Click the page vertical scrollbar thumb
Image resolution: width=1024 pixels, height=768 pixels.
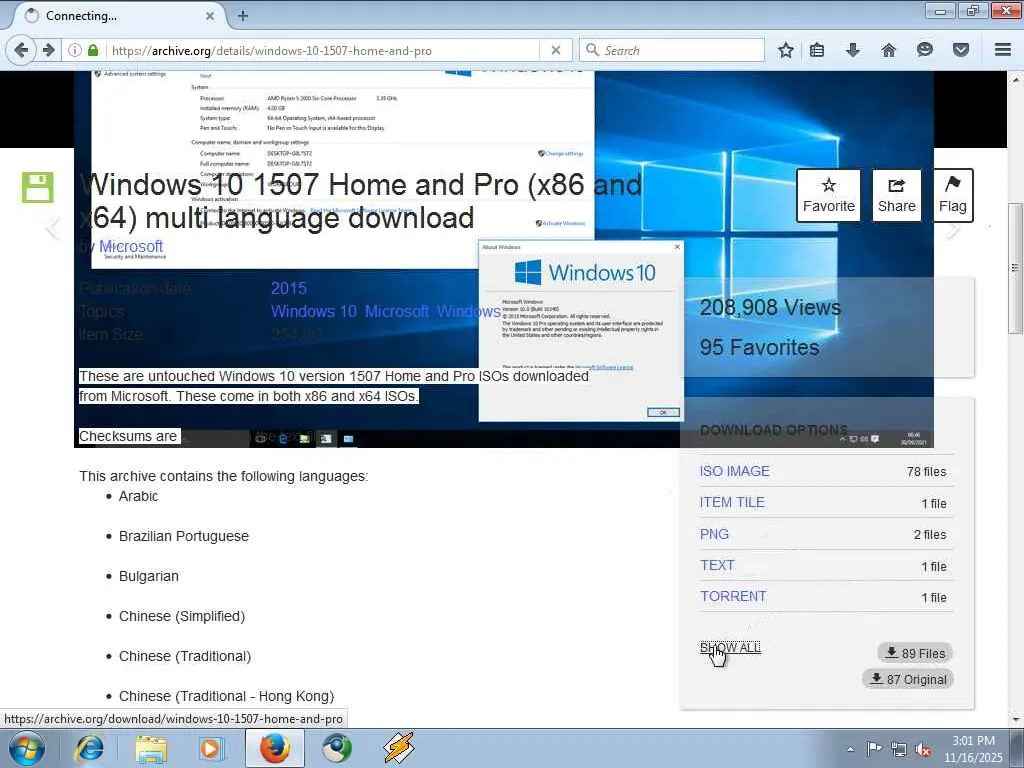point(1015,268)
